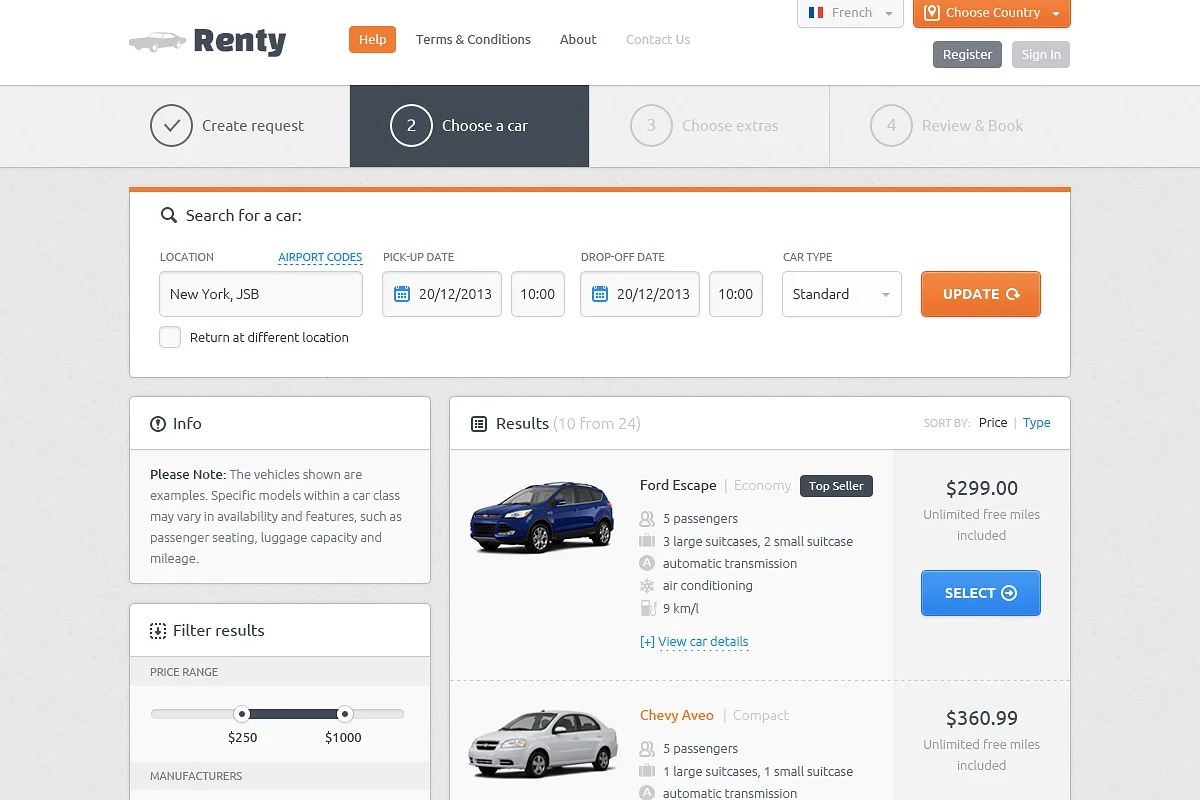Click the pick-up date calendar icon

tap(402, 294)
